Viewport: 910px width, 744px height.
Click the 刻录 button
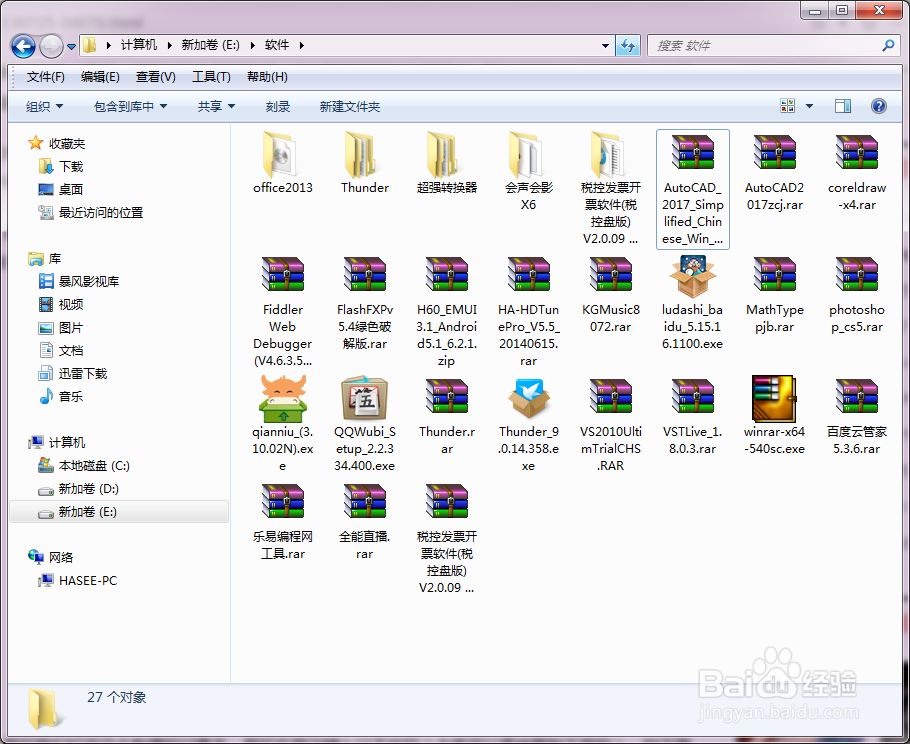[277, 106]
